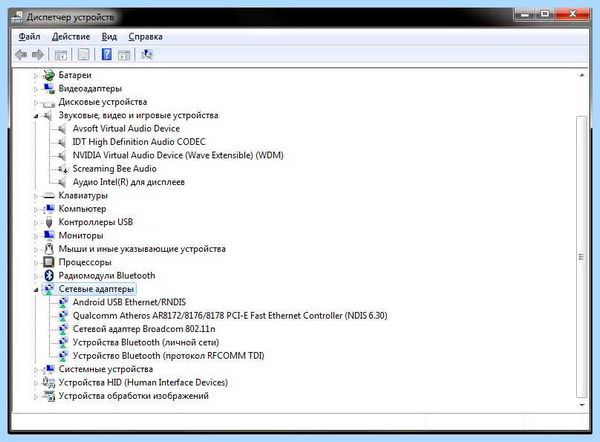600x442 pixels.
Task: Open the blue Help question-mark toolbar icon
Action: tap(106, 54)
